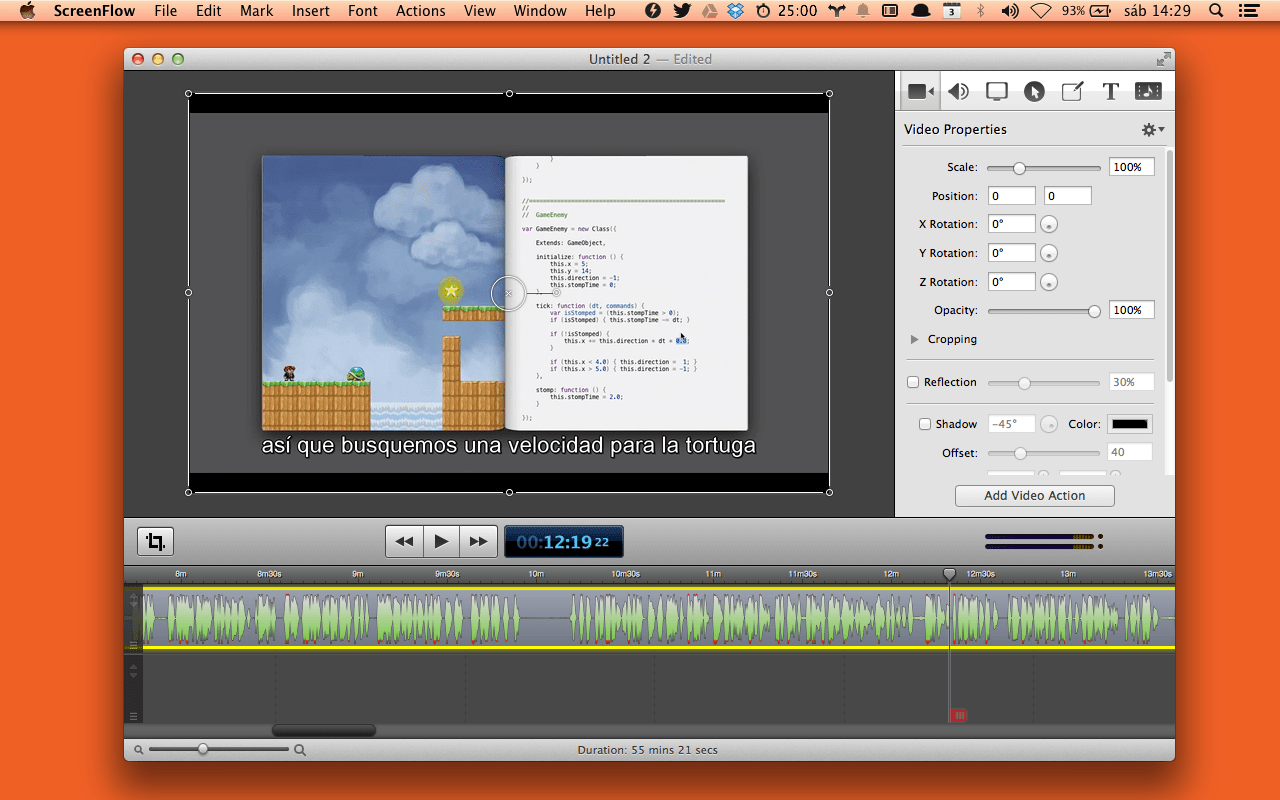1280x800 pixels.
Task: Open Spotlight search in menu bar
Action: [1216, 11]
